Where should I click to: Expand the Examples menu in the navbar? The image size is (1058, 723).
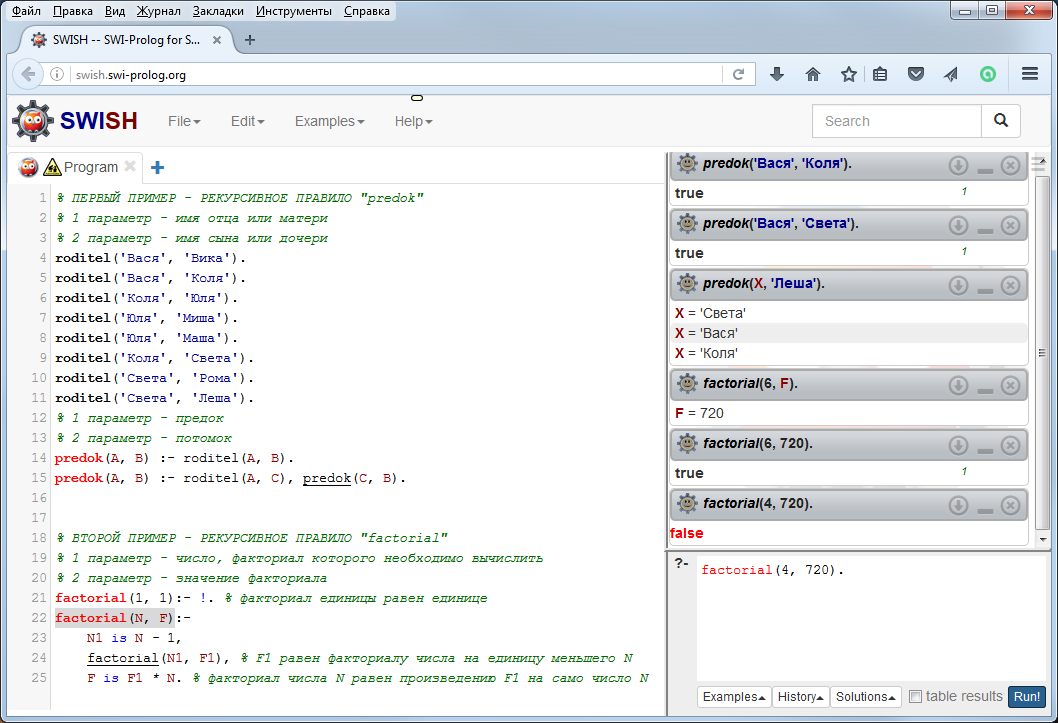coord(329,121)
